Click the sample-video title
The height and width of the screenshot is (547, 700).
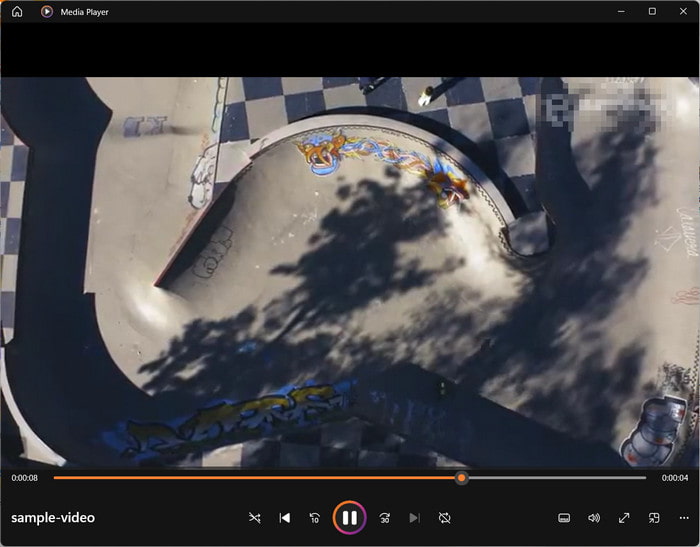pos(53,518)
